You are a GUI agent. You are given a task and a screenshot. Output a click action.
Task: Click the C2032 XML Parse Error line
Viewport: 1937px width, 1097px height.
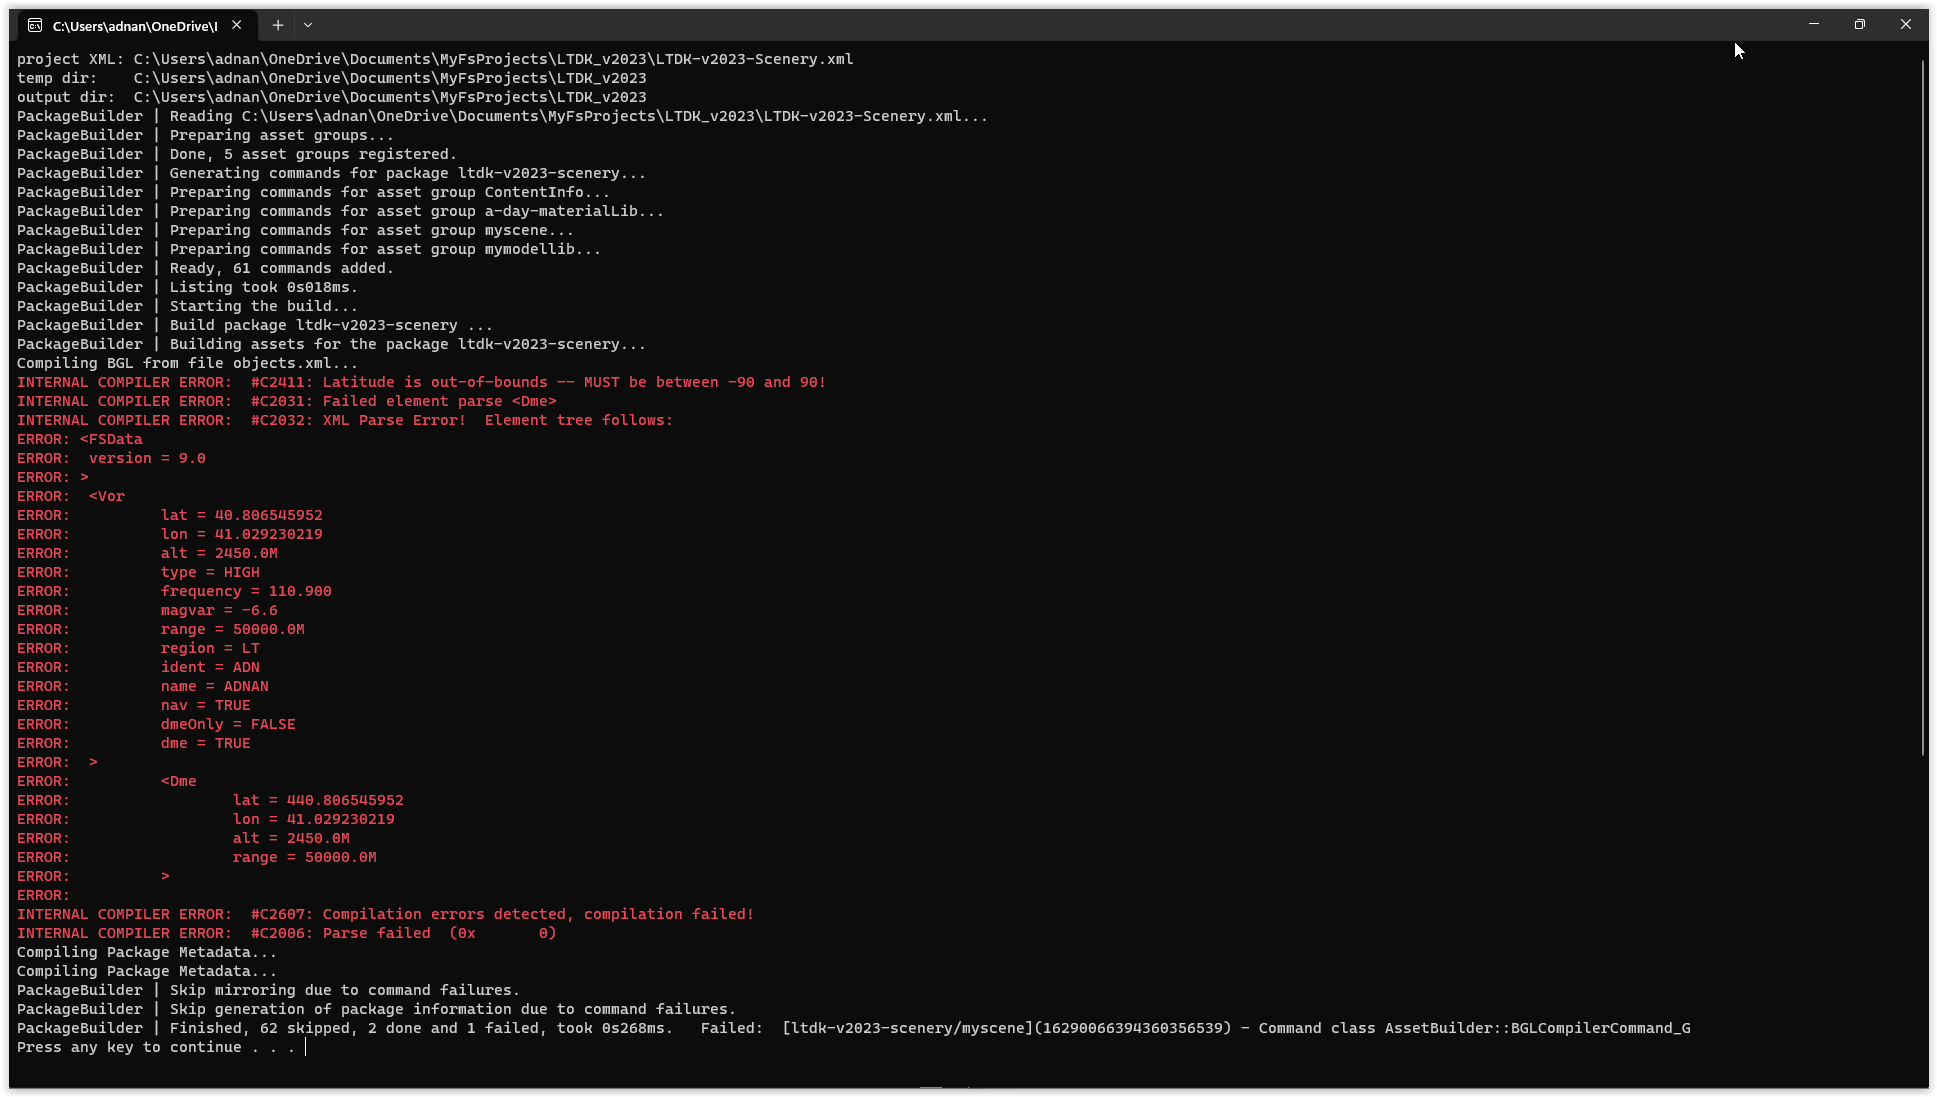pyautogui.click(x=344, y=420)
